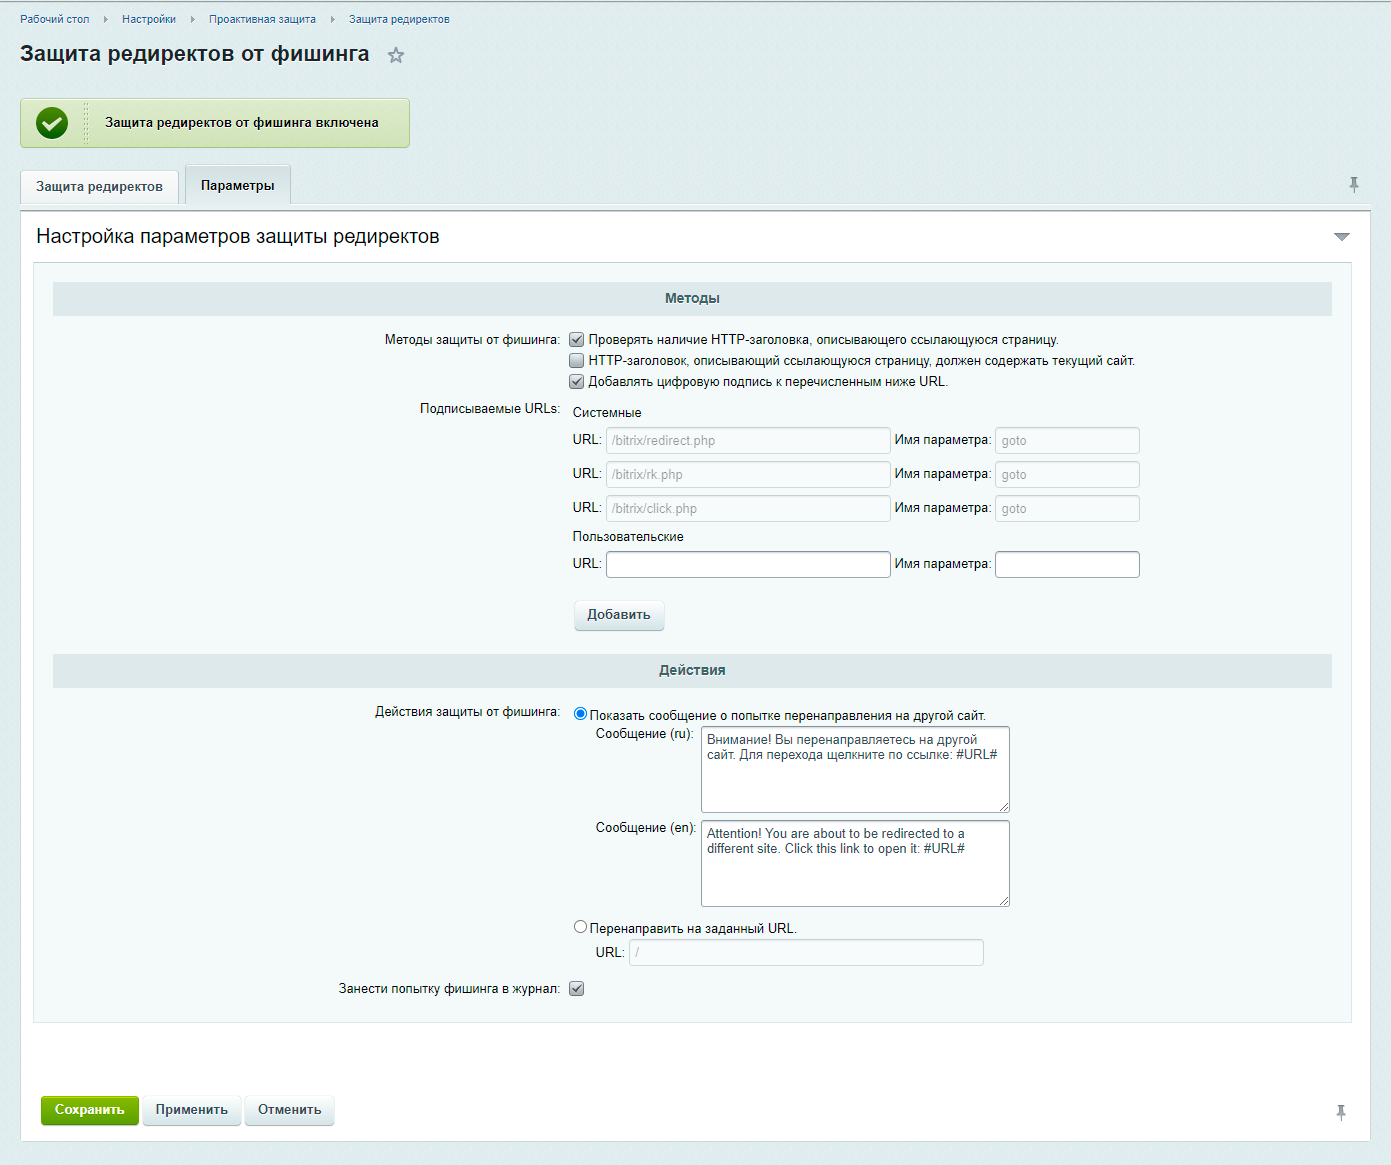The image size is (1391, 1165).
Task: Click the /bitrix/rk.php URL field
Action: tap(748, 475)
